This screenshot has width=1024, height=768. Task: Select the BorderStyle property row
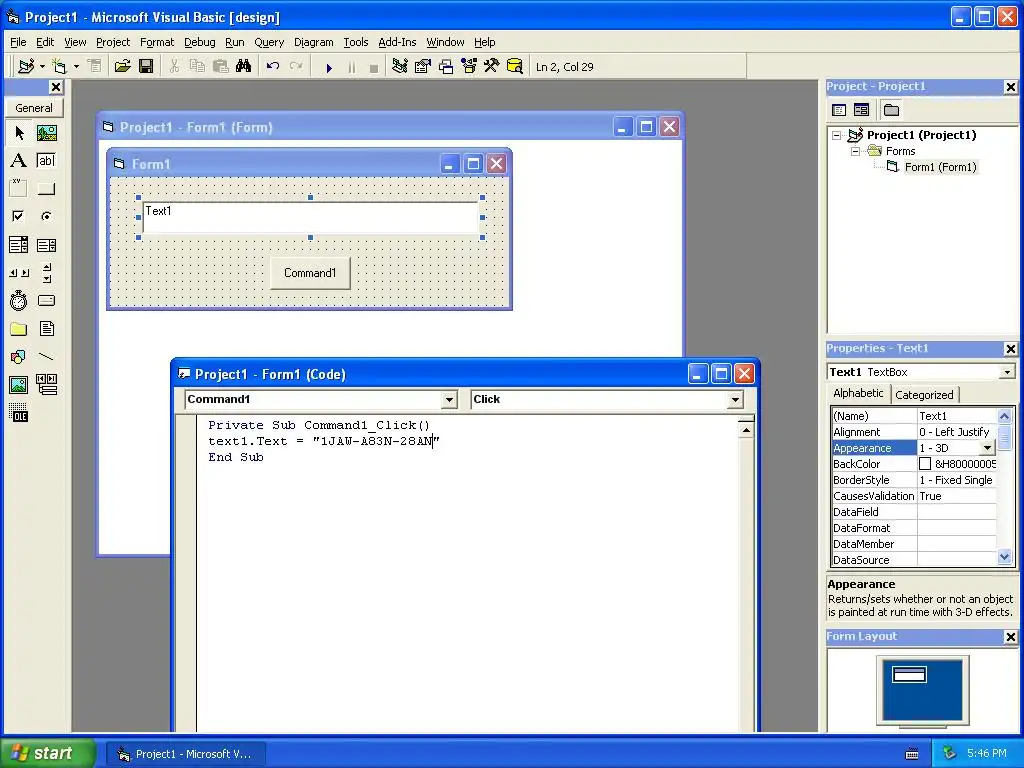(x=914, y=480)
